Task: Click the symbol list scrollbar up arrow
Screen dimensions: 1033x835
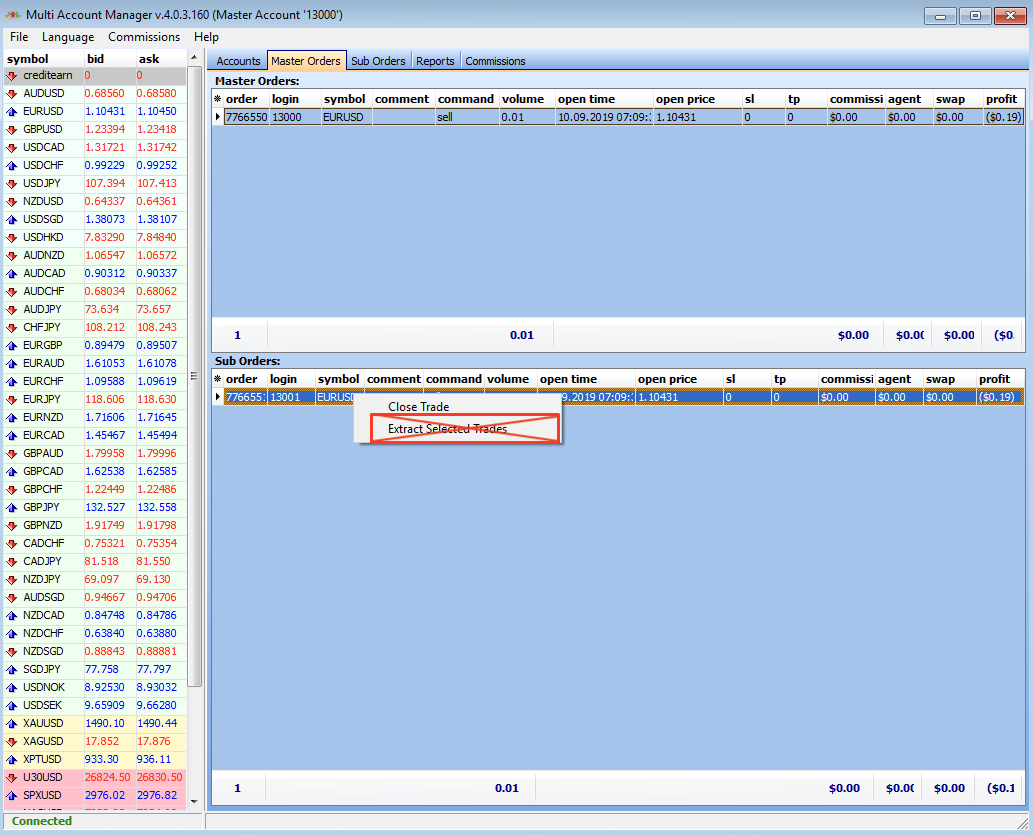Action: pyautogui.click(x=194, y=58)
